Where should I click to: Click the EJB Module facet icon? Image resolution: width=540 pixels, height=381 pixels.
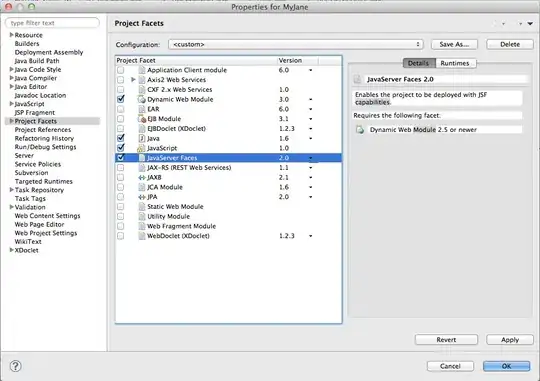[142, 119]
